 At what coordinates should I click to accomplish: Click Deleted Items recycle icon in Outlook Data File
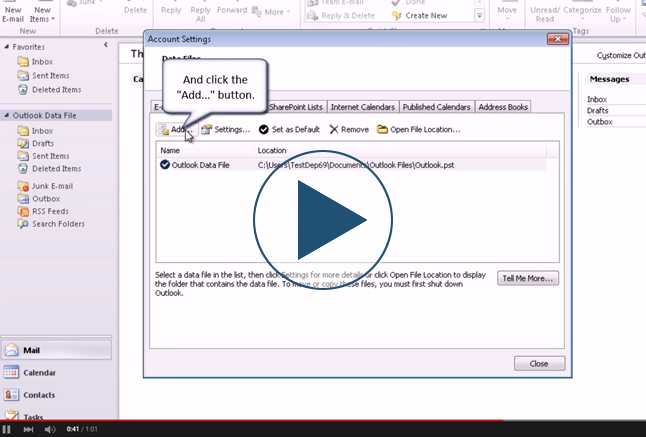pyautogui.click(x=23, y=169)
